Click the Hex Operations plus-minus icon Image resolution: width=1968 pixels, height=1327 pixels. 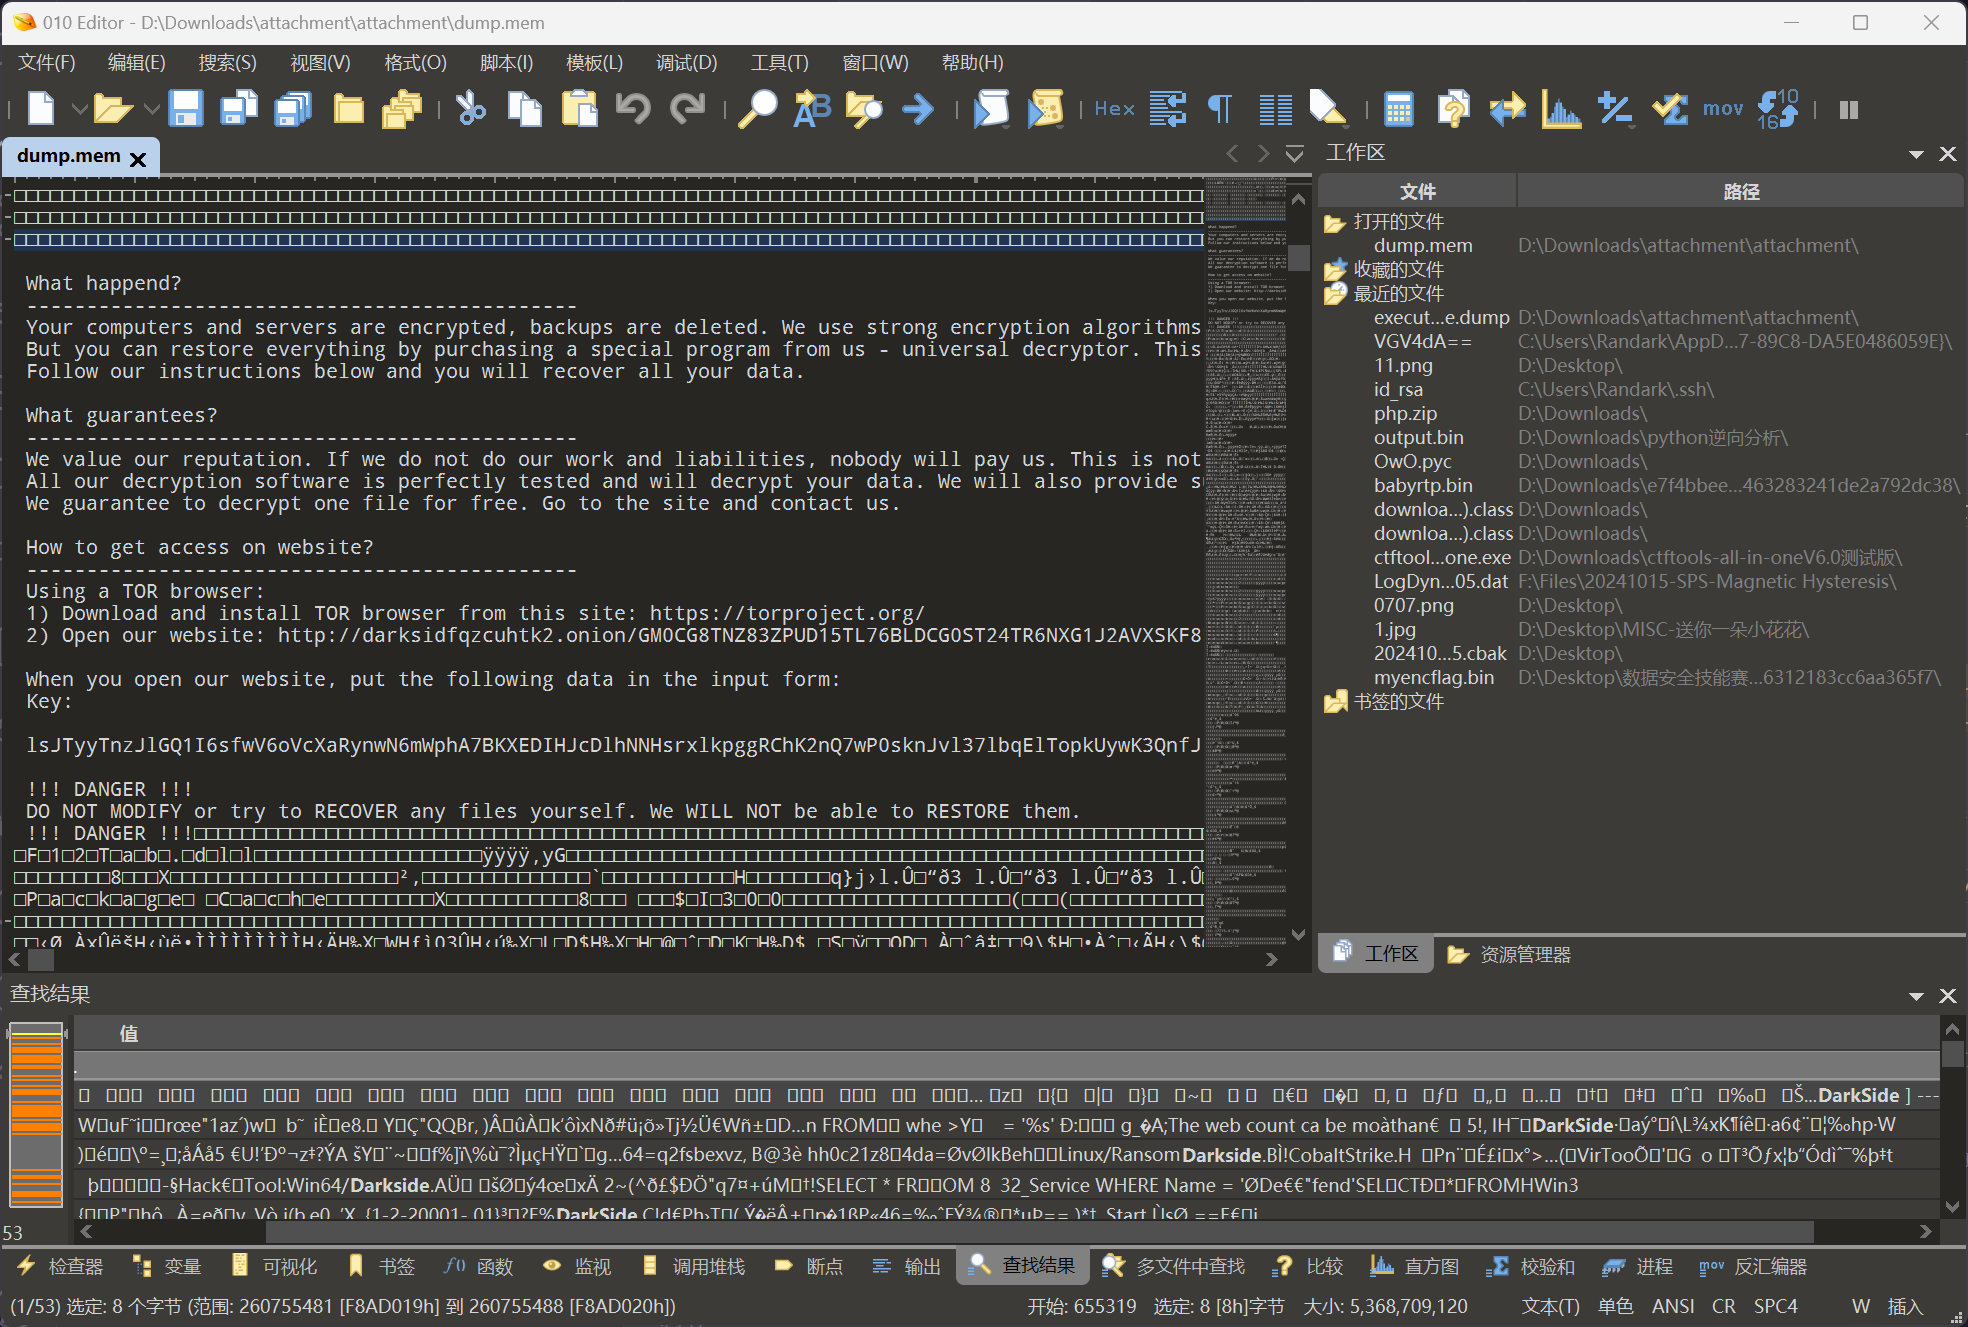pos(1615,108)
